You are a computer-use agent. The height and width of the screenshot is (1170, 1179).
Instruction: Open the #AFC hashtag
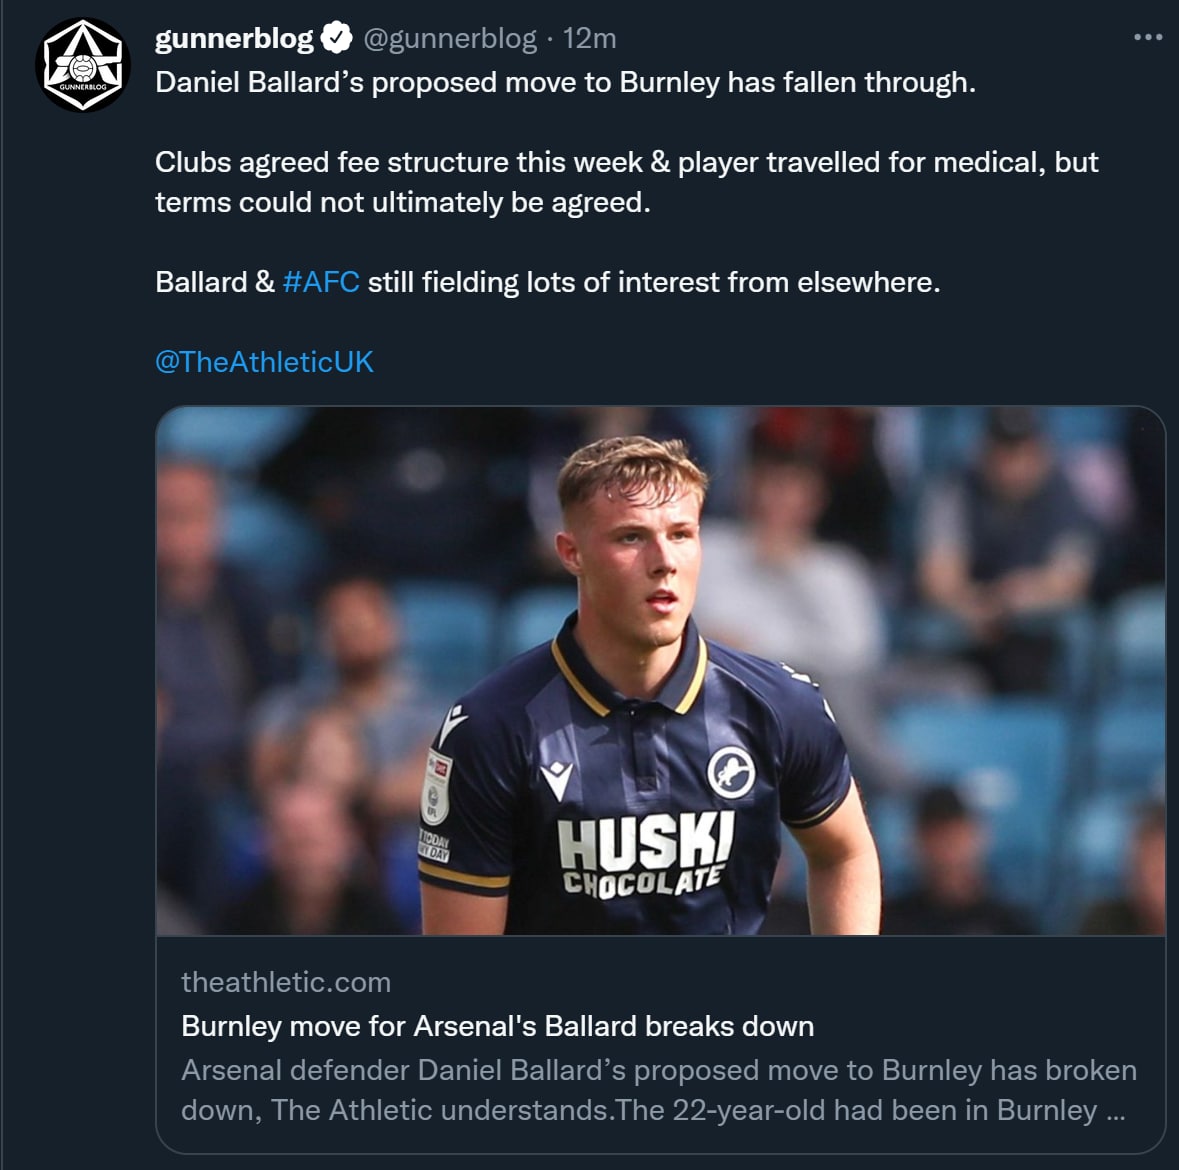321,282
